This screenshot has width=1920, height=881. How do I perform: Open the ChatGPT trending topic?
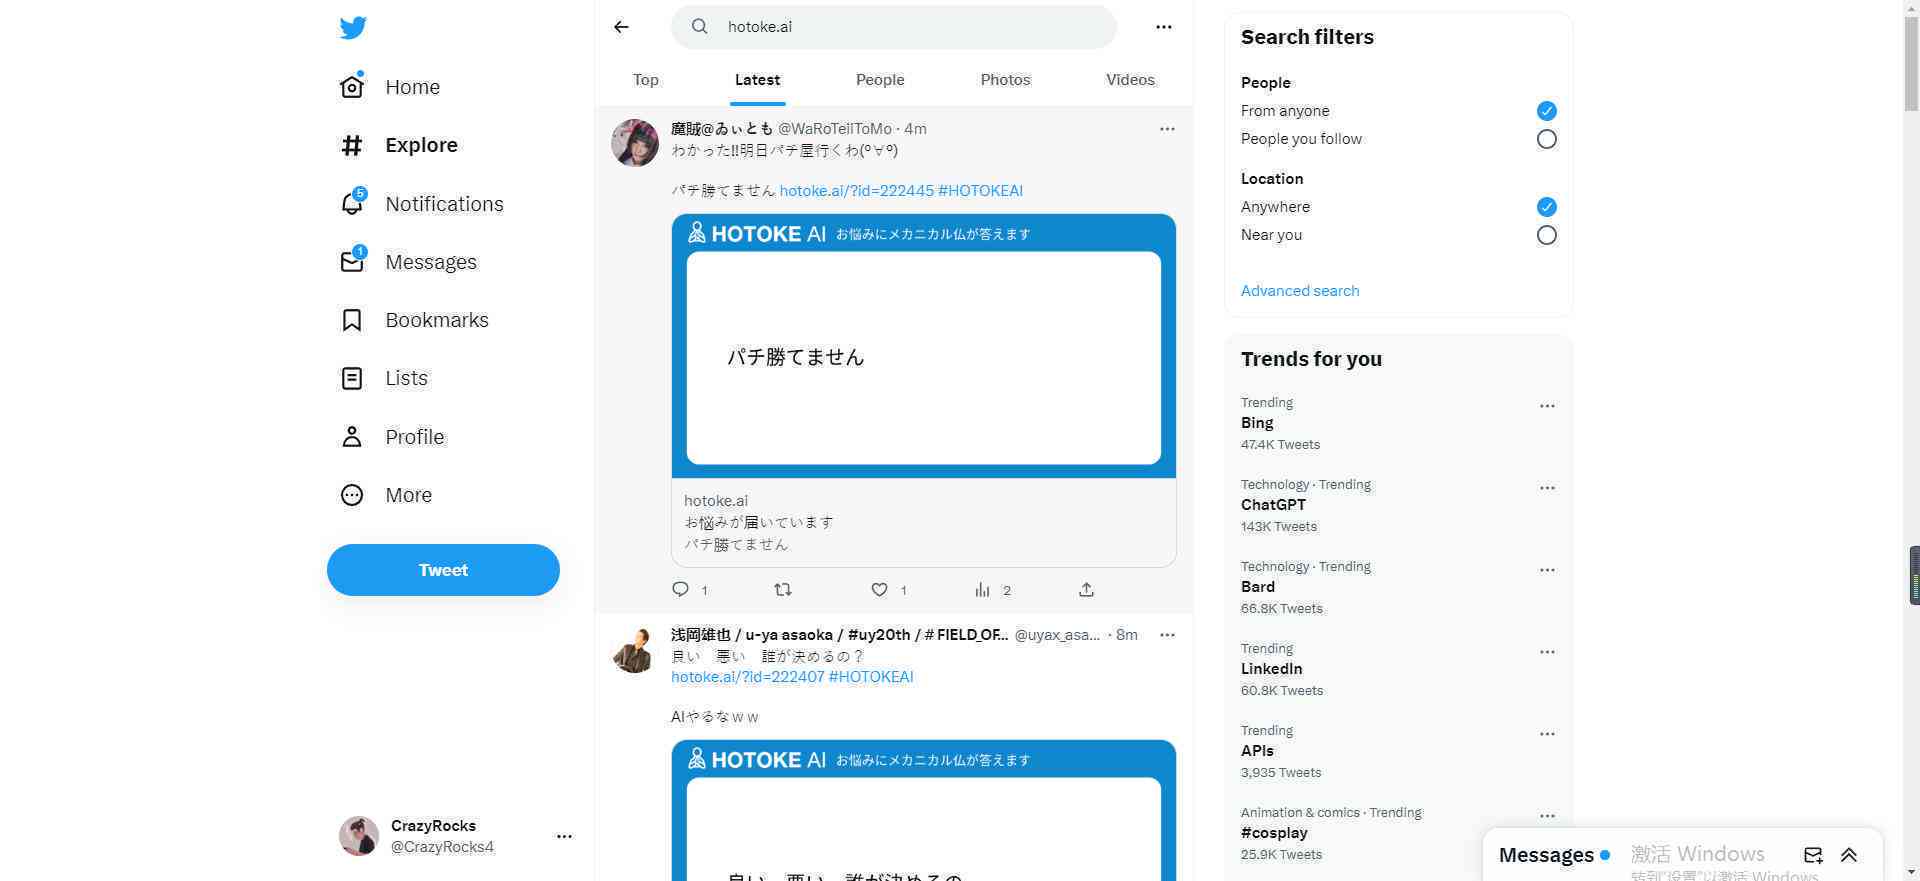click(x=1273, y=505)
